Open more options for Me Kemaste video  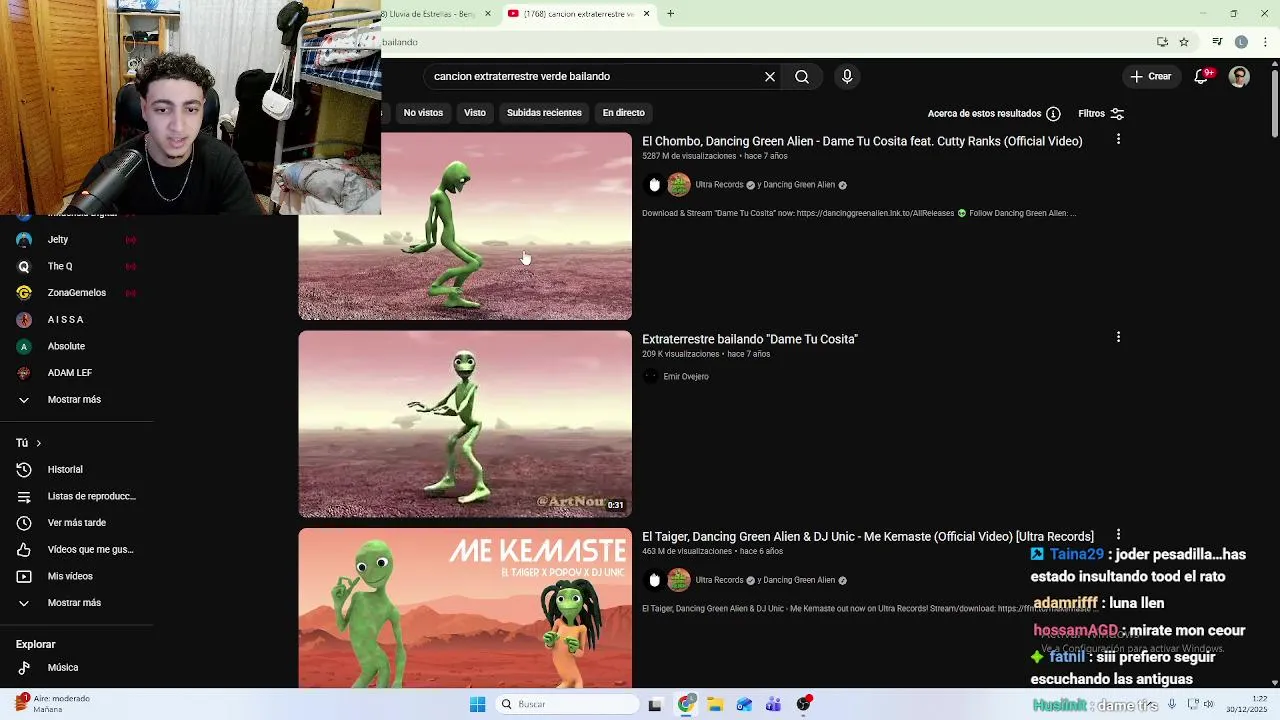click(1118, 535)
